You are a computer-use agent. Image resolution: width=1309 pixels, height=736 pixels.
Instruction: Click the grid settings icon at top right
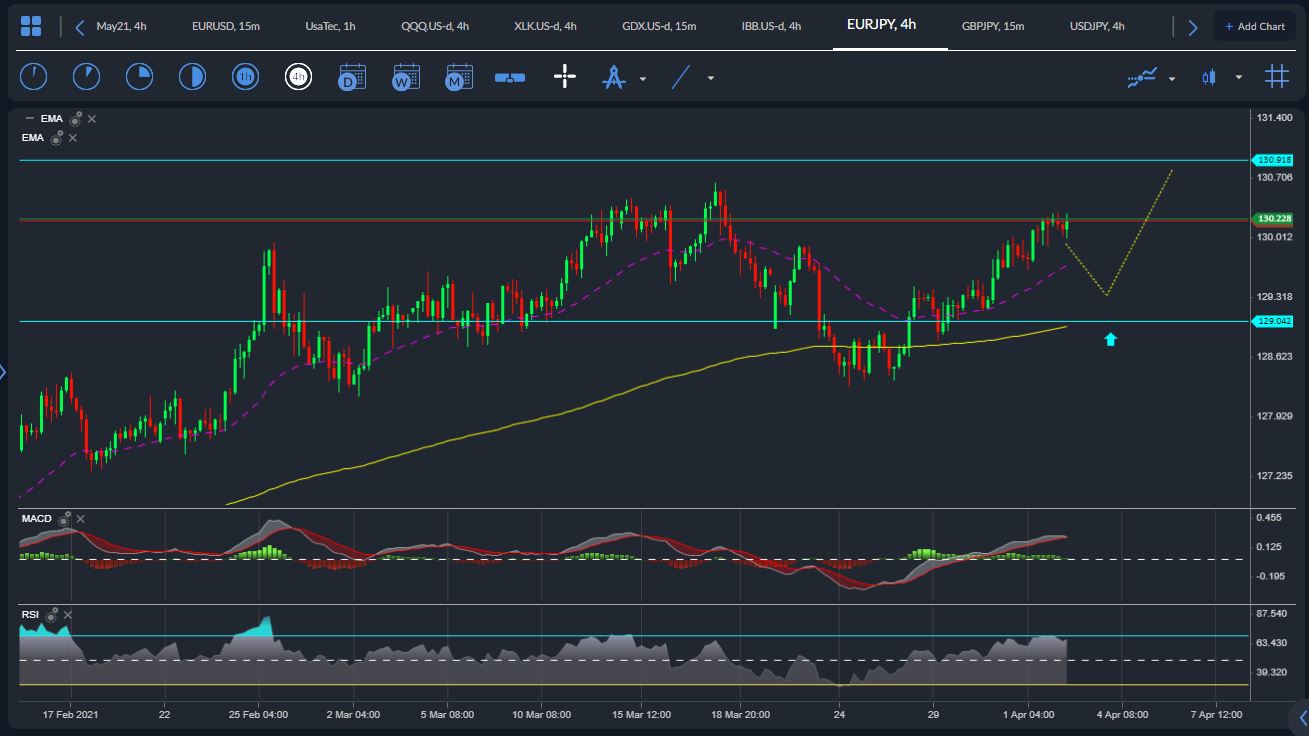coord(1276,76)
